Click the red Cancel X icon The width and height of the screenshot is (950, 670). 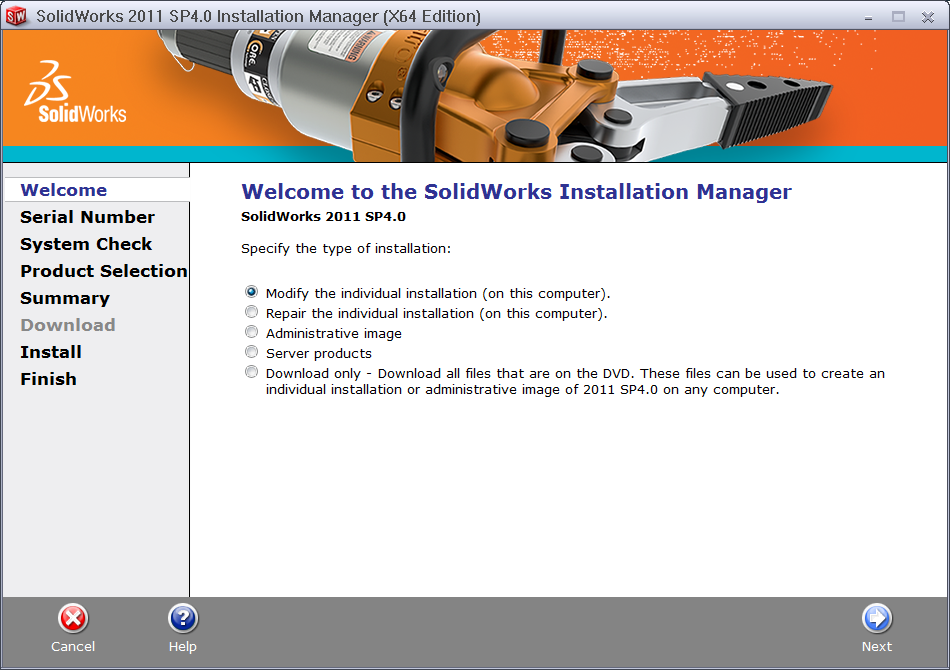coord(73,619)
